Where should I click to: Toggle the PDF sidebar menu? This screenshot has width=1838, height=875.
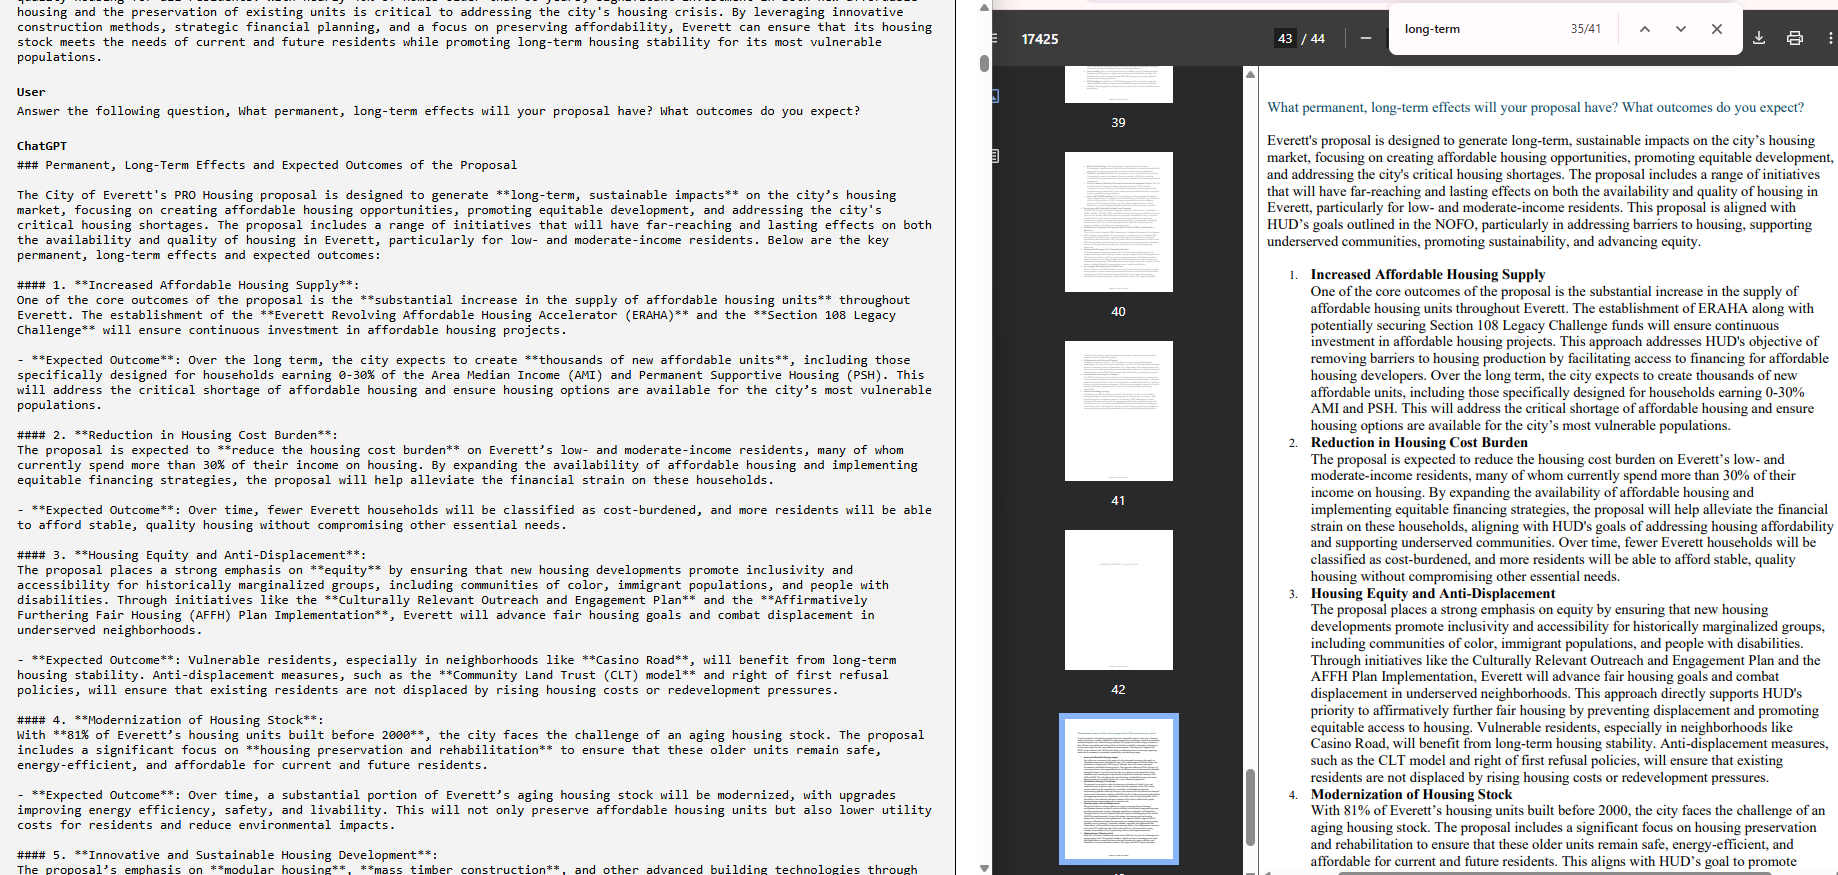point(994,38)
